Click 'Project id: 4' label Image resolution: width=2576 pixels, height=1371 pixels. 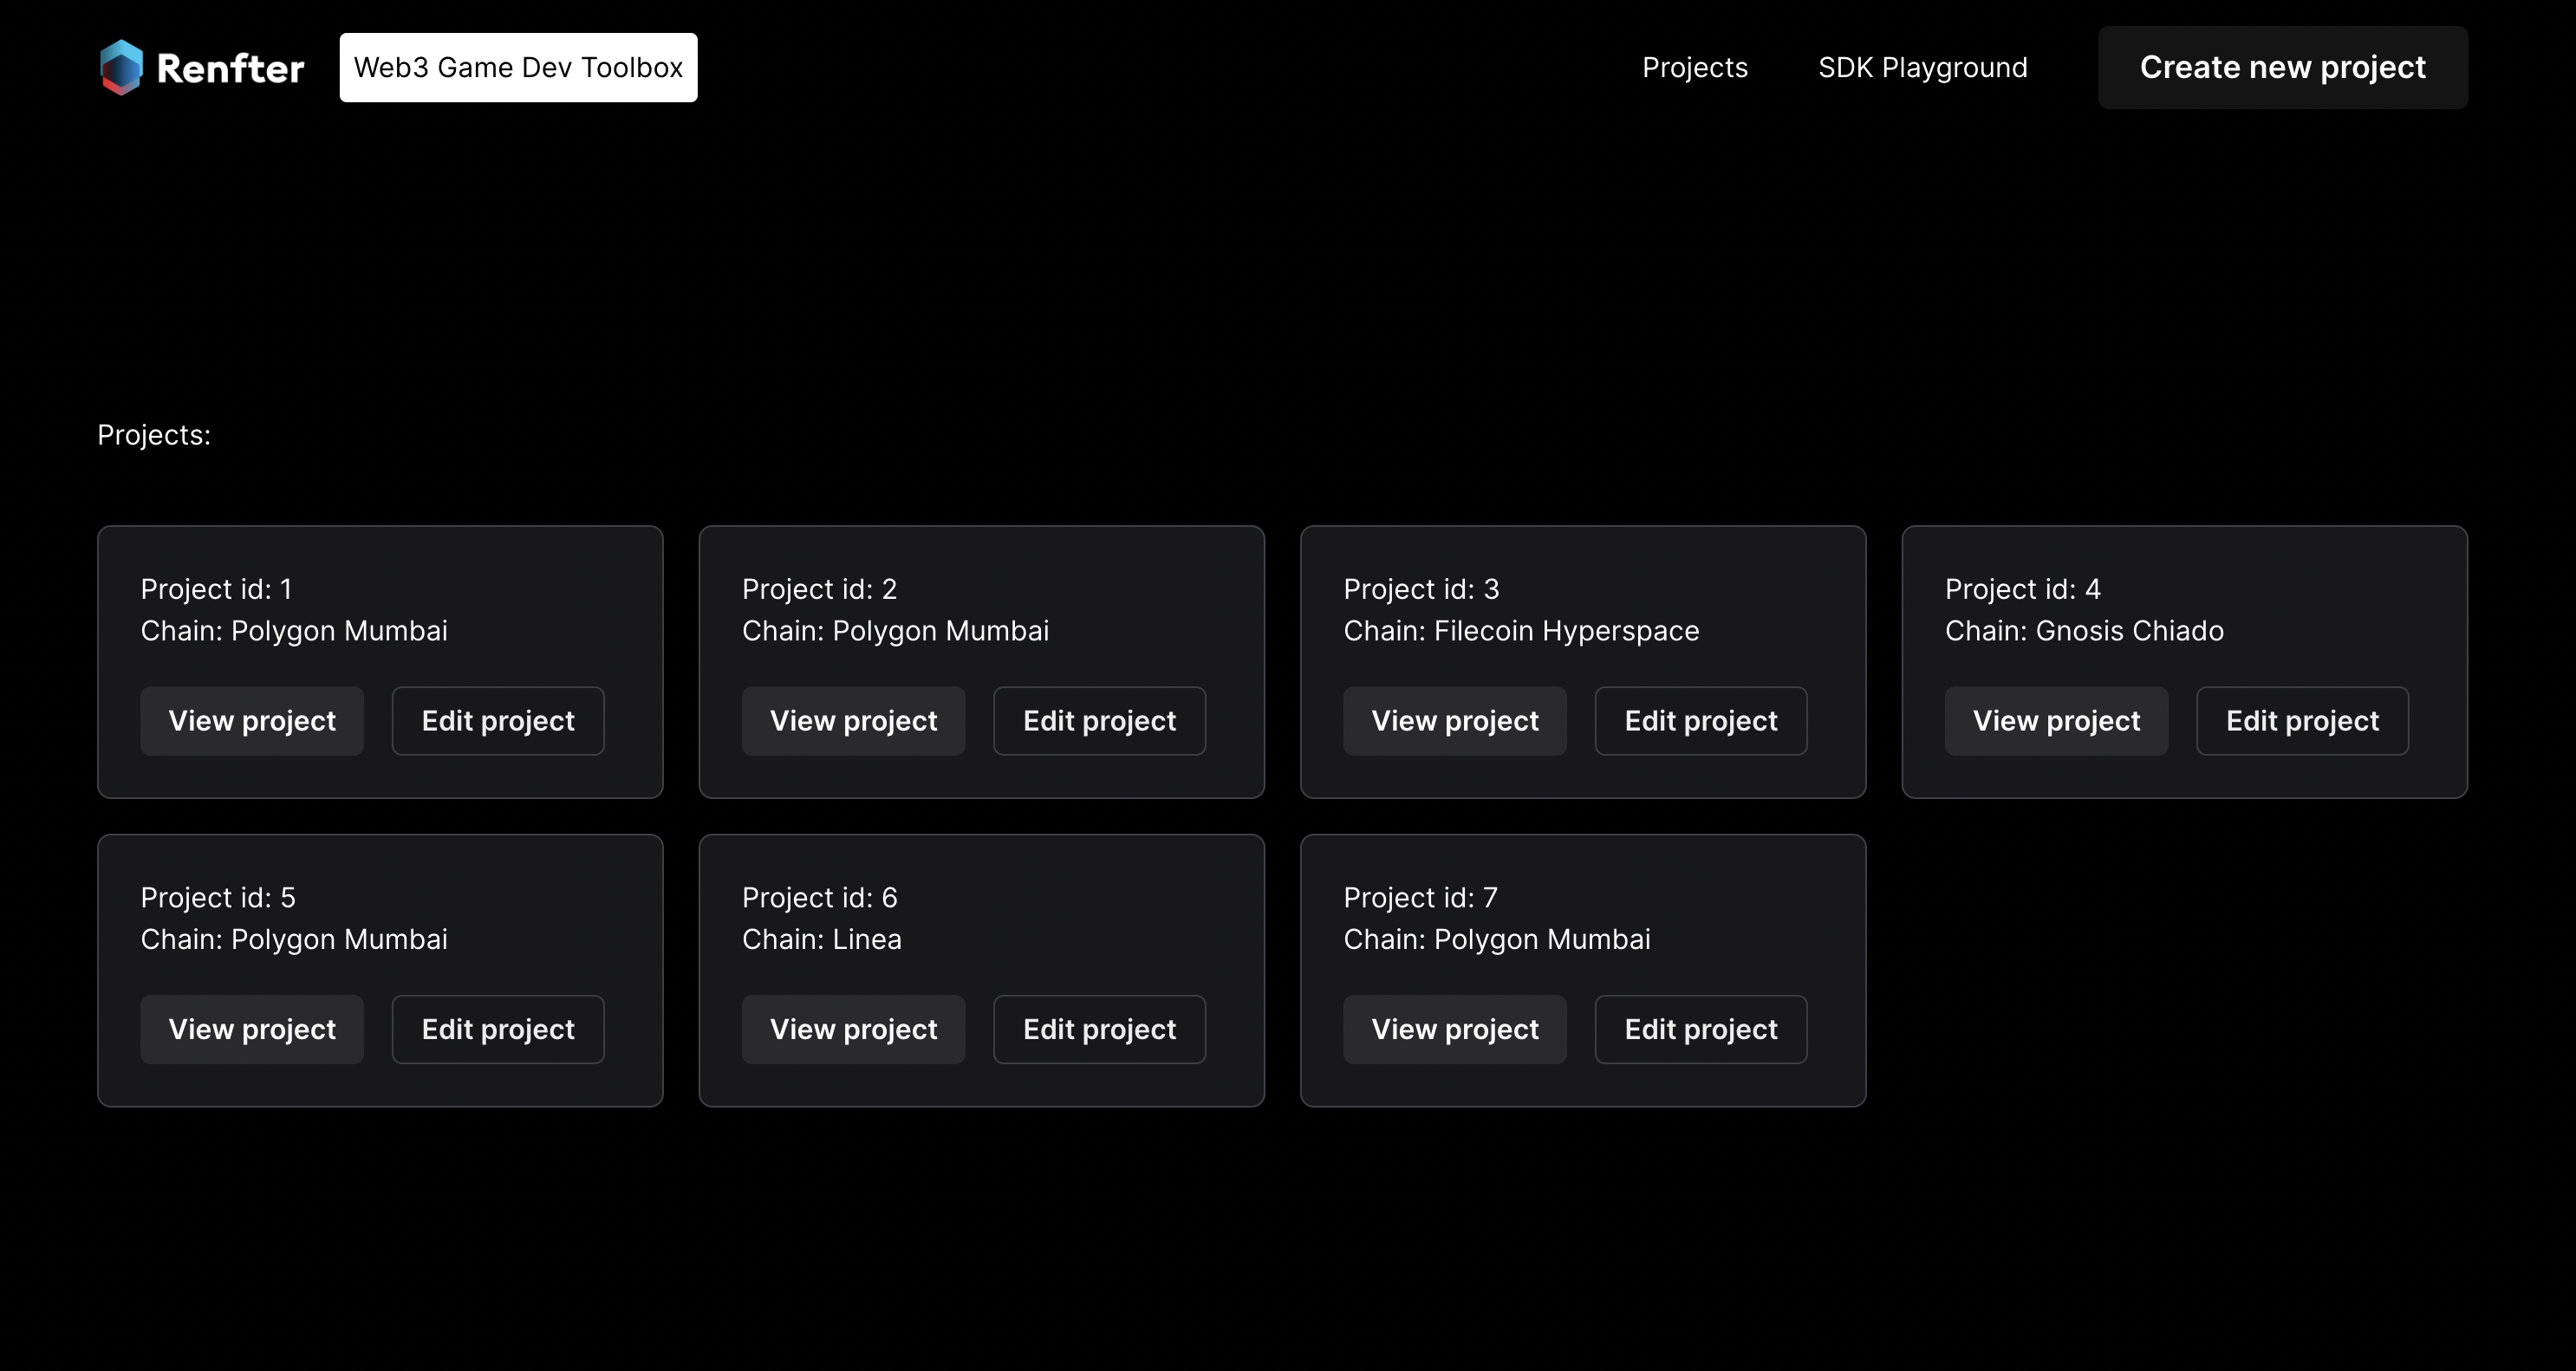pos(2022,589)
